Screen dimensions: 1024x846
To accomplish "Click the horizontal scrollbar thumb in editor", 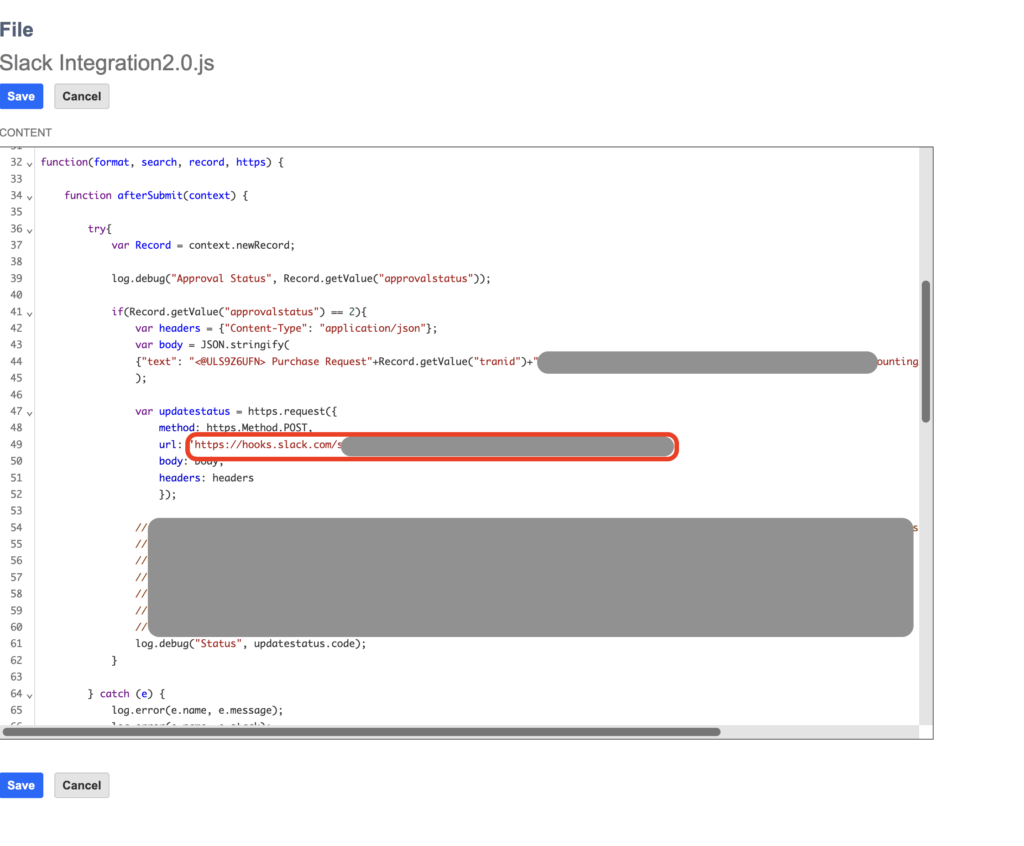I will pyautogui.click(x=361, y=732).
